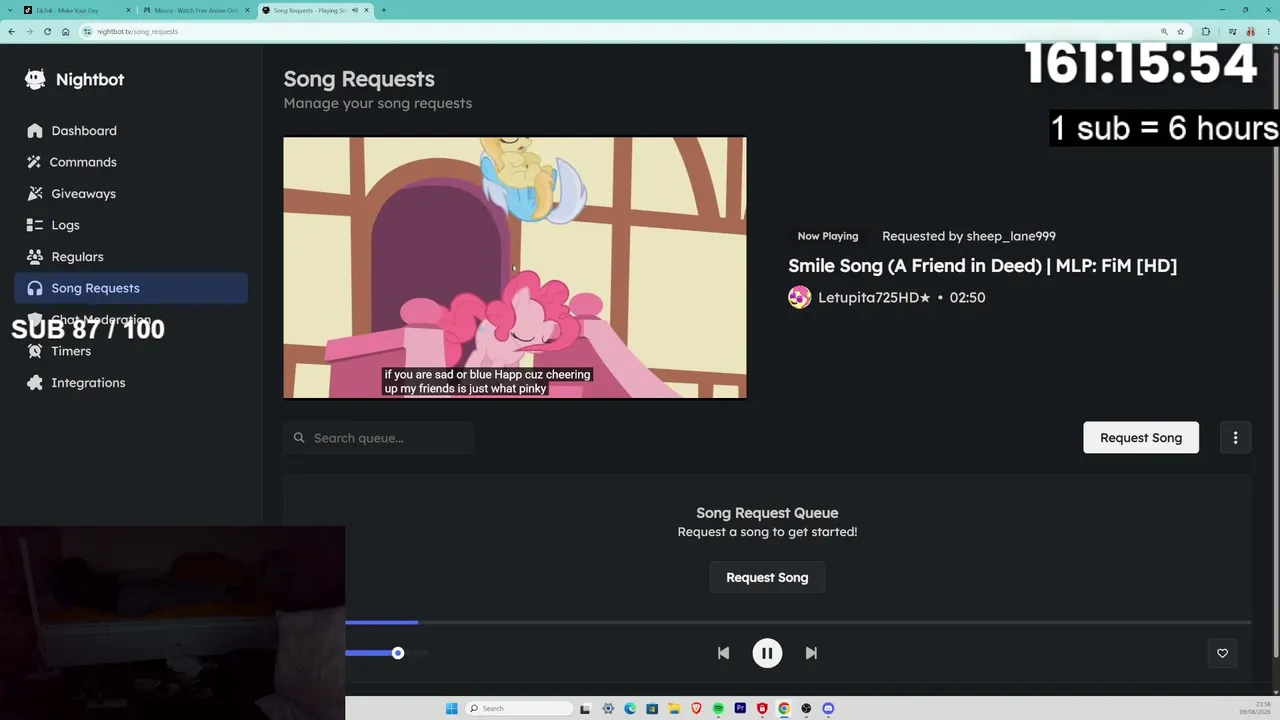This screenshot has height=720, width=1280.
Task: Seek within the song progress bar
Action: click(x=798, y=622)
